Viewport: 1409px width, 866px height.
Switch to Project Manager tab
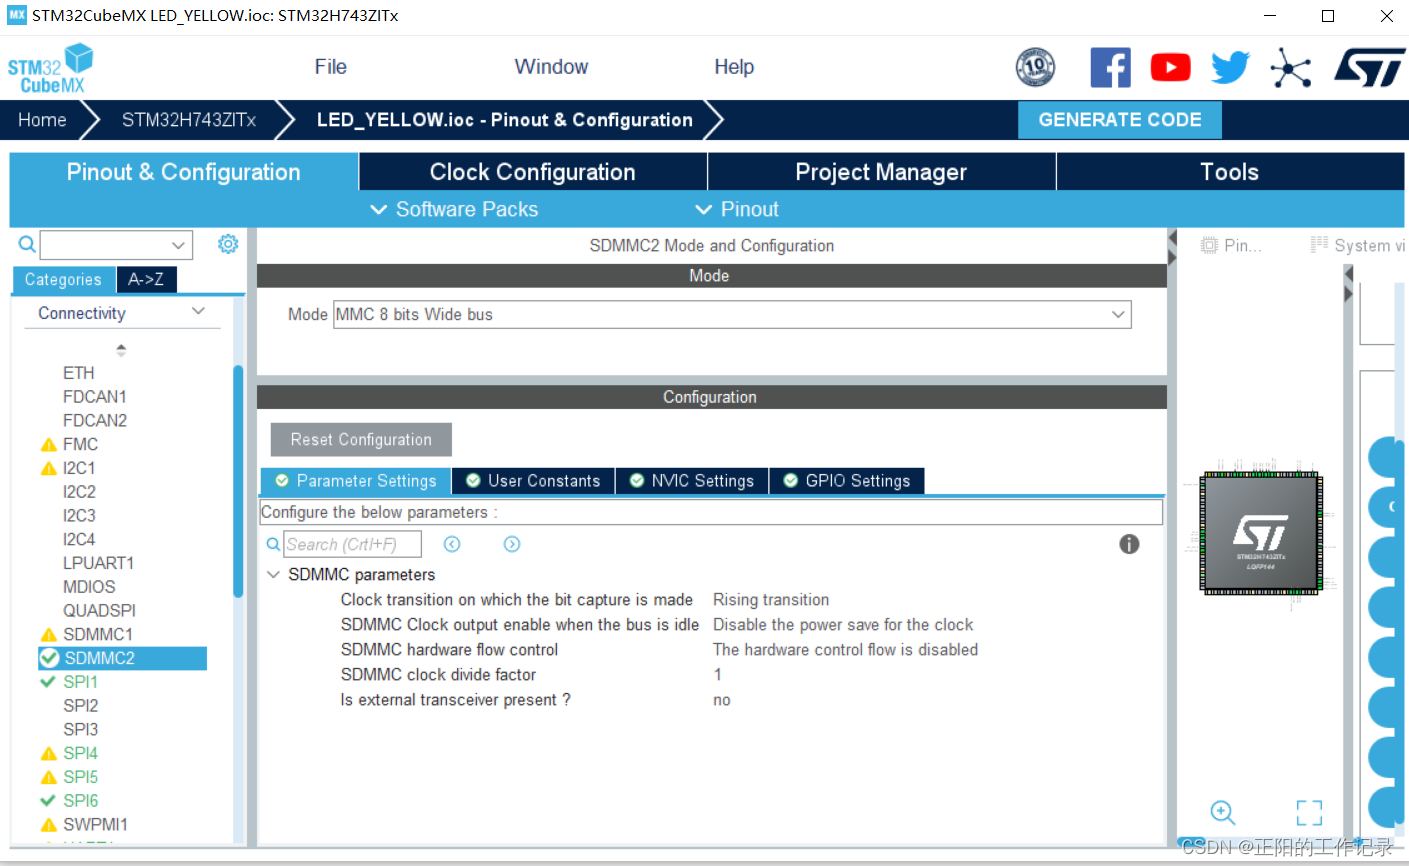point(881,172)
